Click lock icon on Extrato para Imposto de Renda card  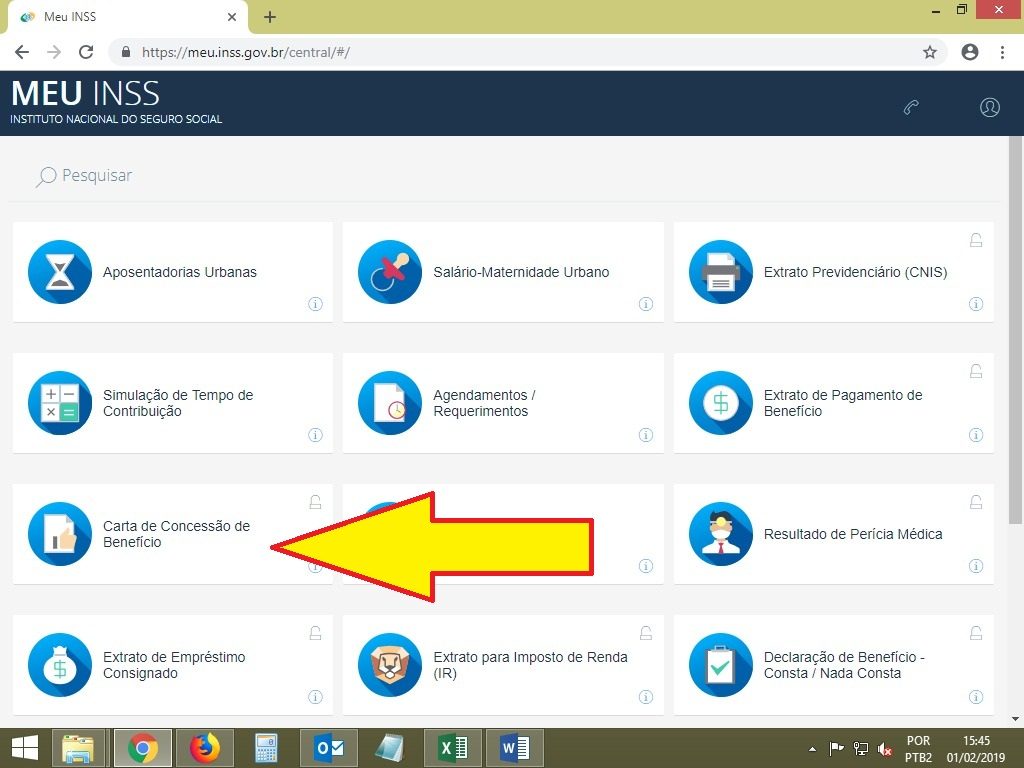click(x=646, y=633)
